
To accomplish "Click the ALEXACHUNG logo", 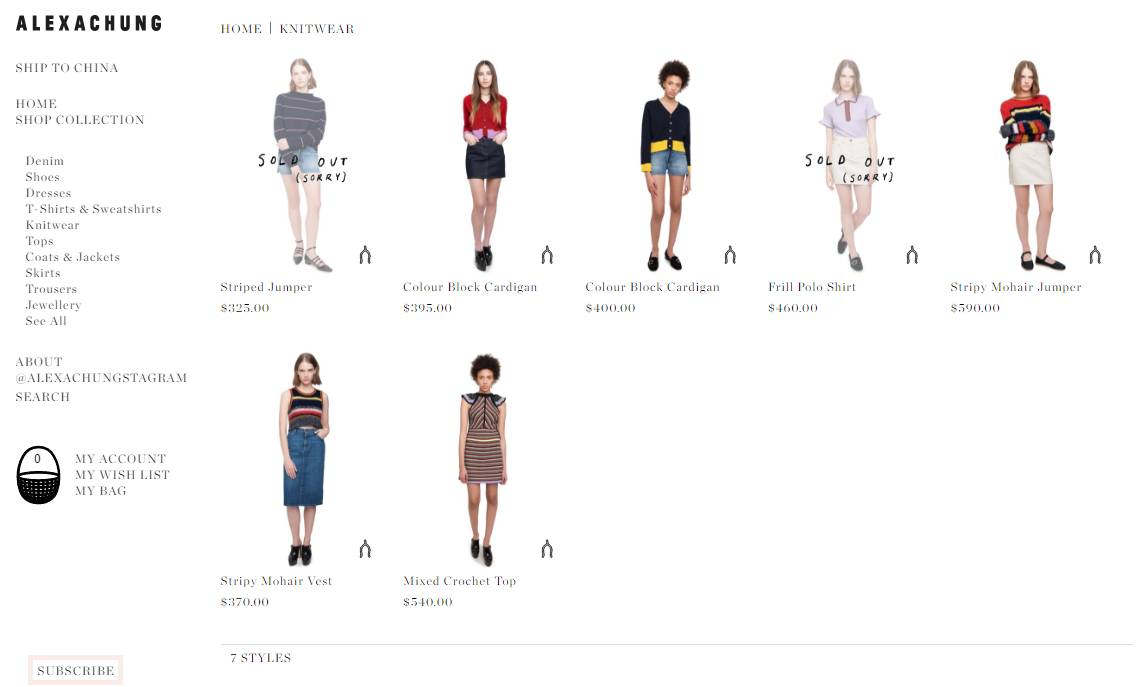I will pyautogui.click(x=89, y=23).
